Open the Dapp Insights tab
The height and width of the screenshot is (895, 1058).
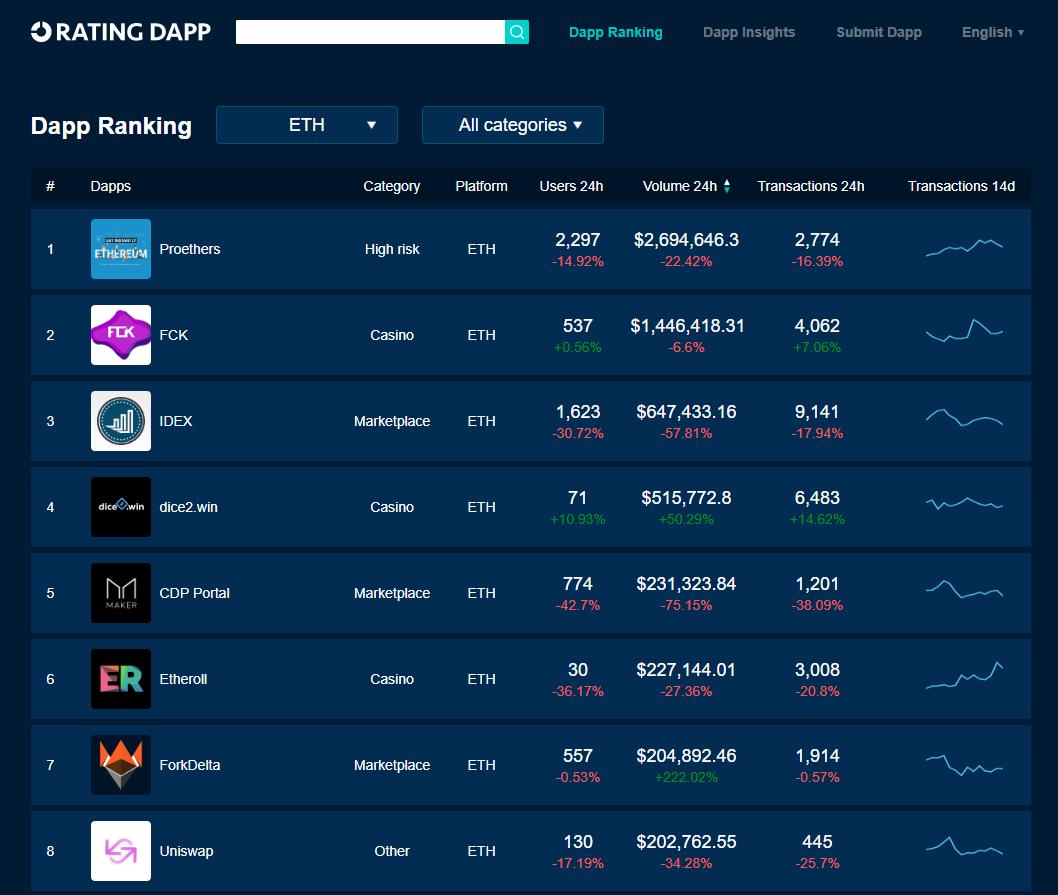pos(749,32)
